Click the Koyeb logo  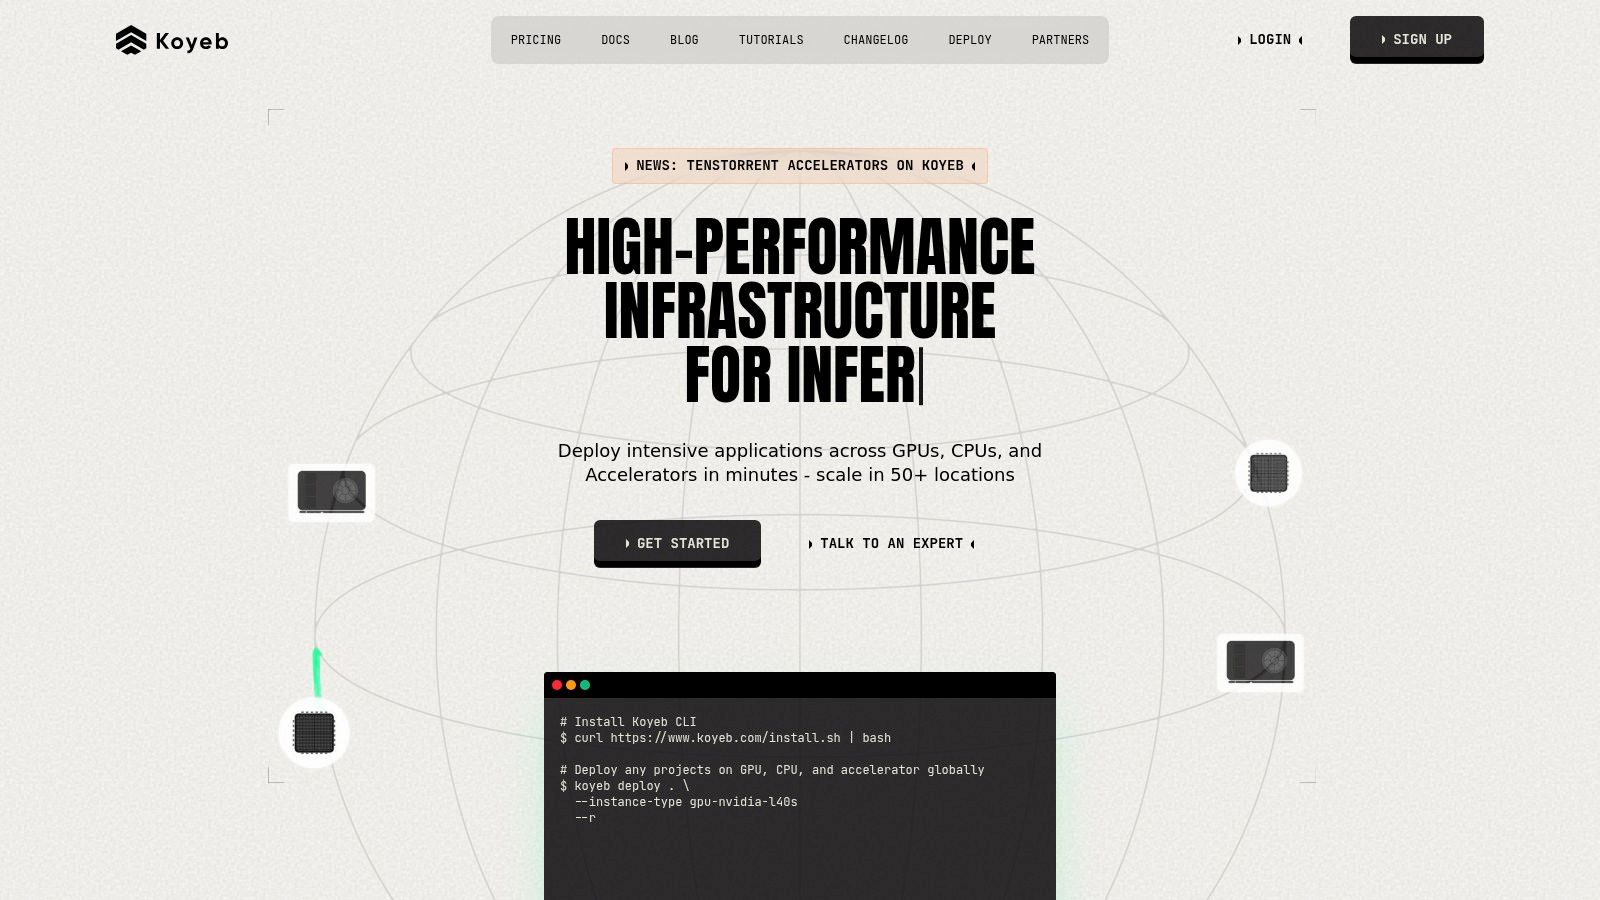pos(172,40)
